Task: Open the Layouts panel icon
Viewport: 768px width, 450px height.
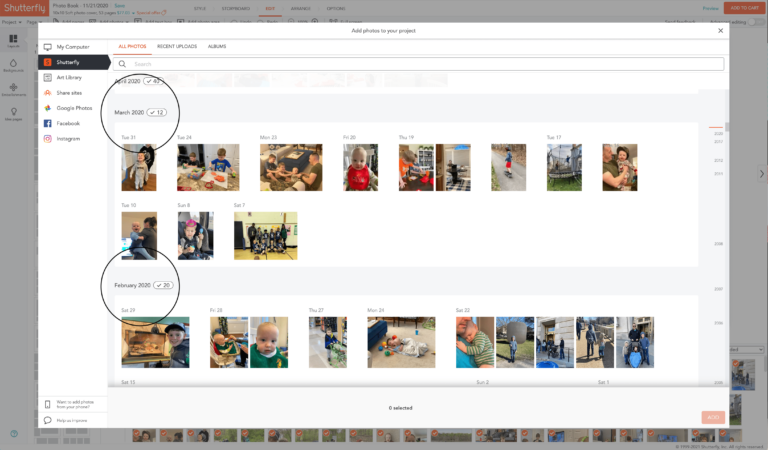Action: (x=14, y=41)
